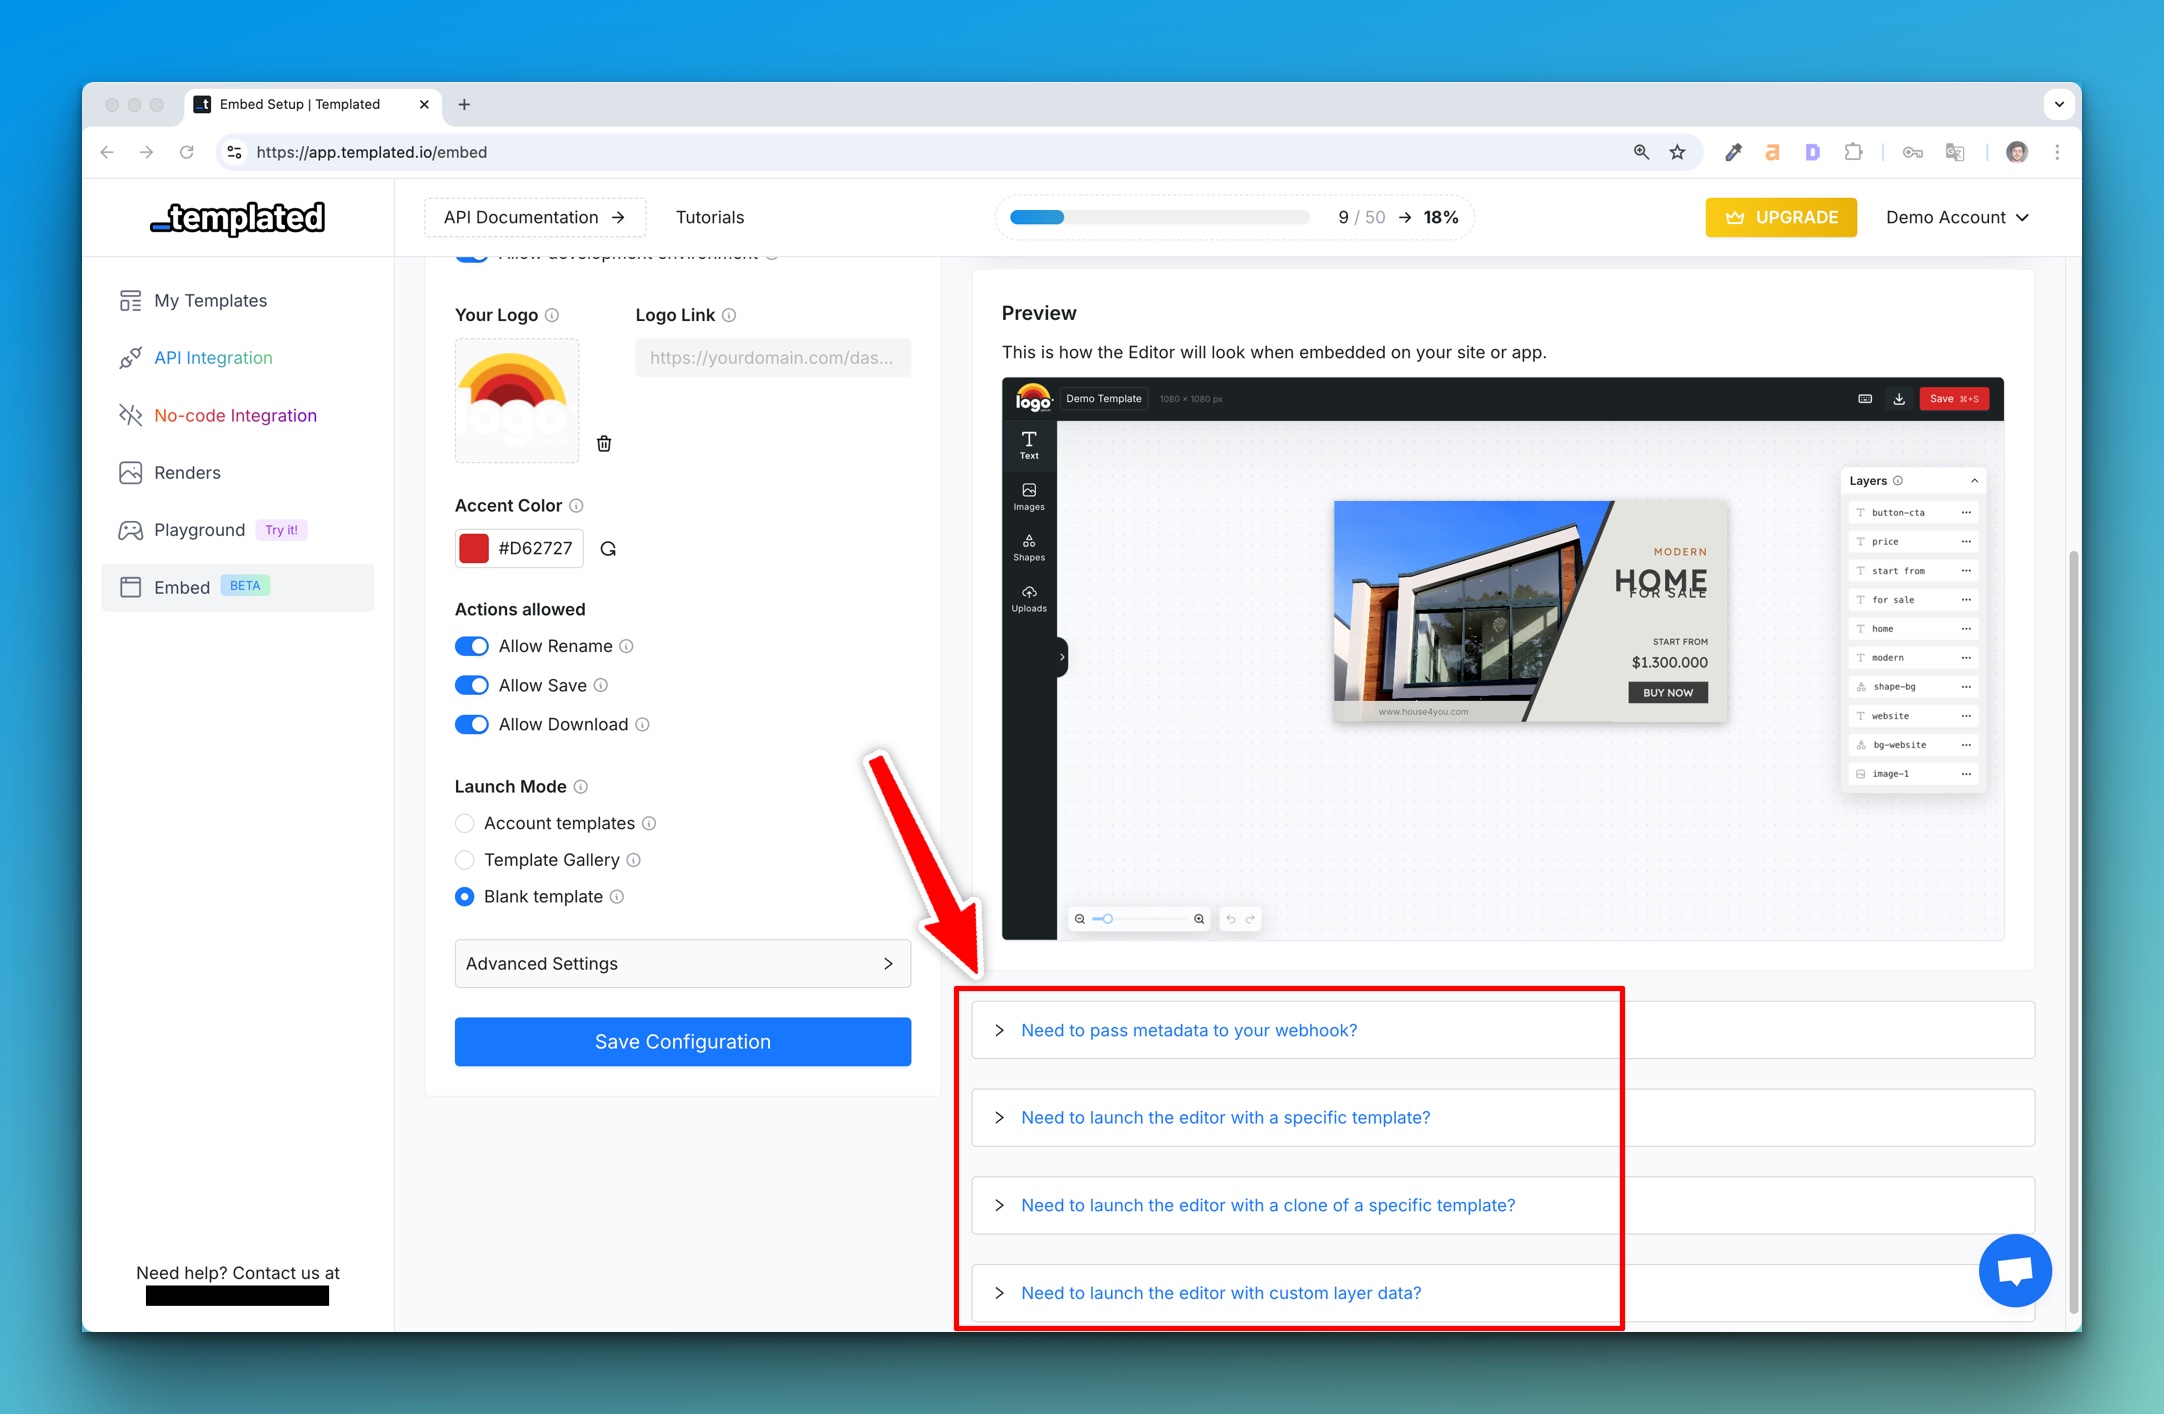The height and width of the screenshot is (1414, 2164).
Task: Expand 'Need to pass metadata to your webhook?'
Action: 1503,1030
